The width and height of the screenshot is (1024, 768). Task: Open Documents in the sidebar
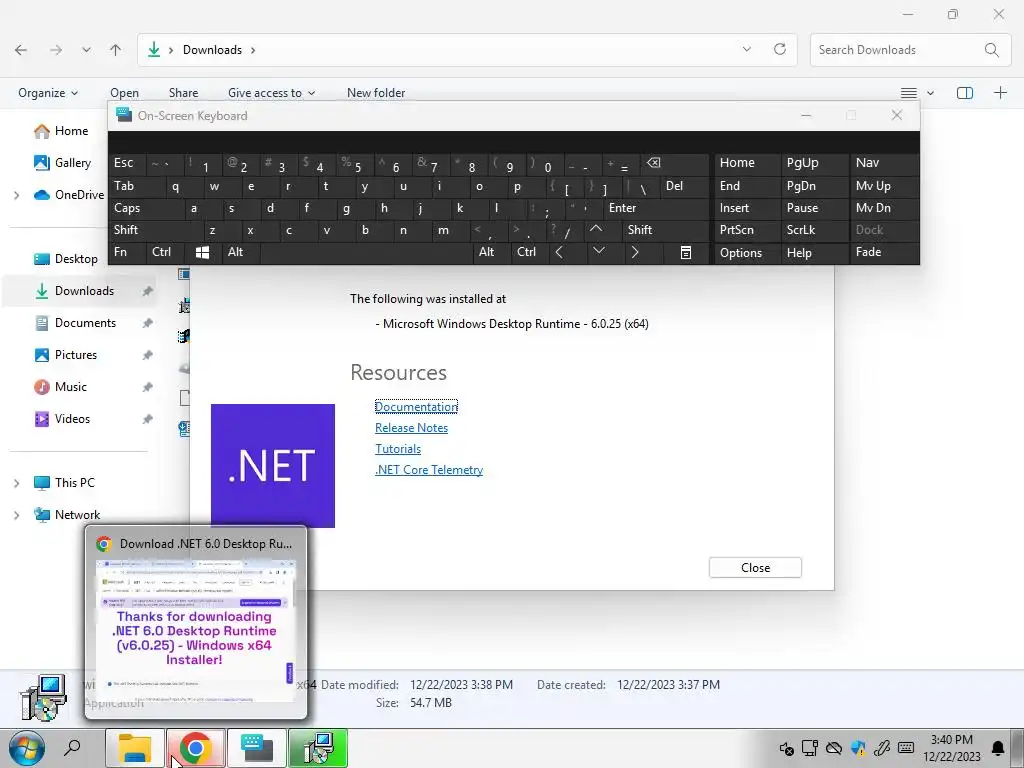click(x=85, y=323)
